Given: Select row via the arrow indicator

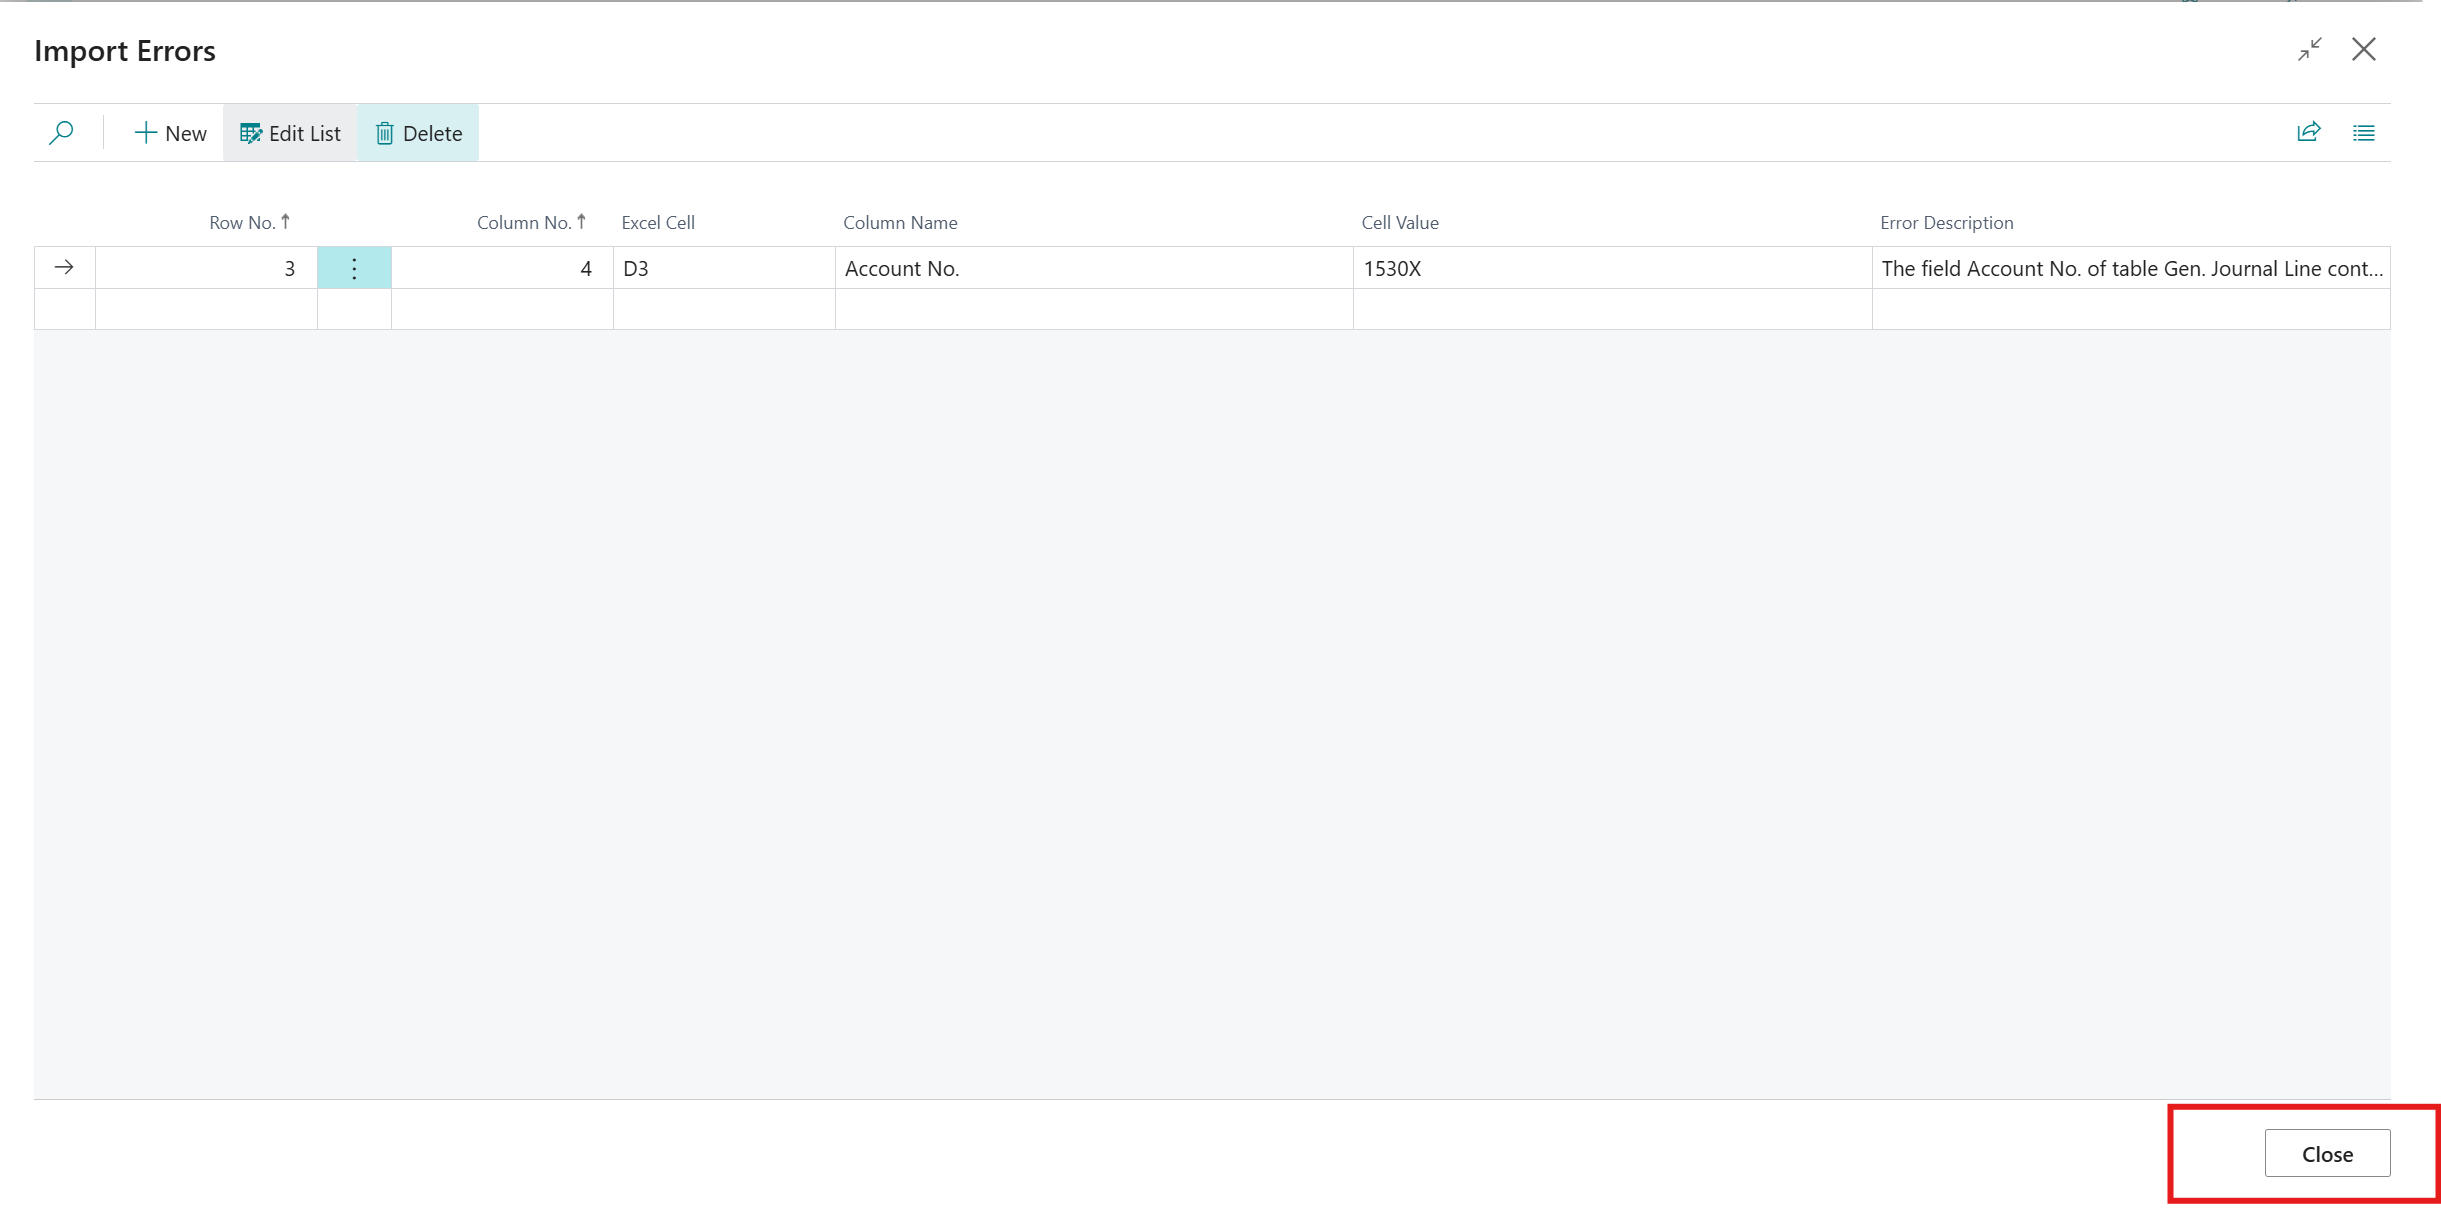Looking at the screenshot, I should [x=64, y=268].
